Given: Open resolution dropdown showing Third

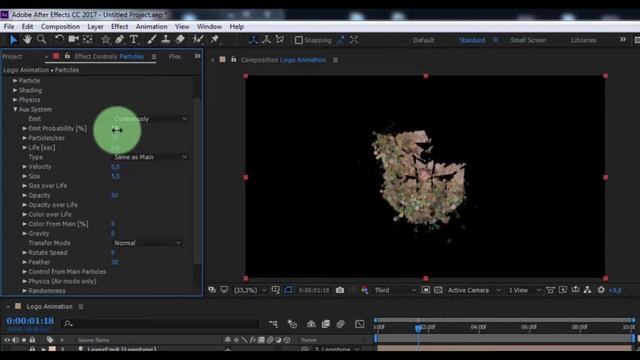Looking at the screenshot, I should pyautogui.click(x=395, y=290).
